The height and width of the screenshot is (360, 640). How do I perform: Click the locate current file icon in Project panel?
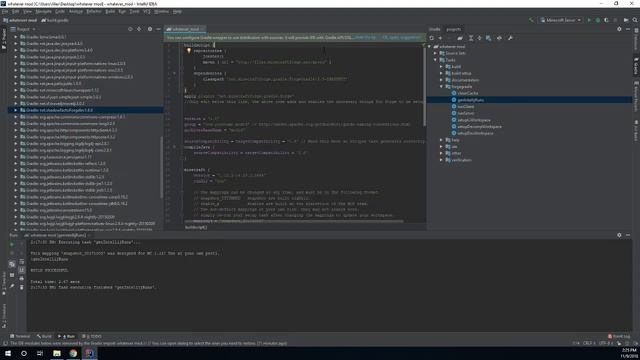130,29
